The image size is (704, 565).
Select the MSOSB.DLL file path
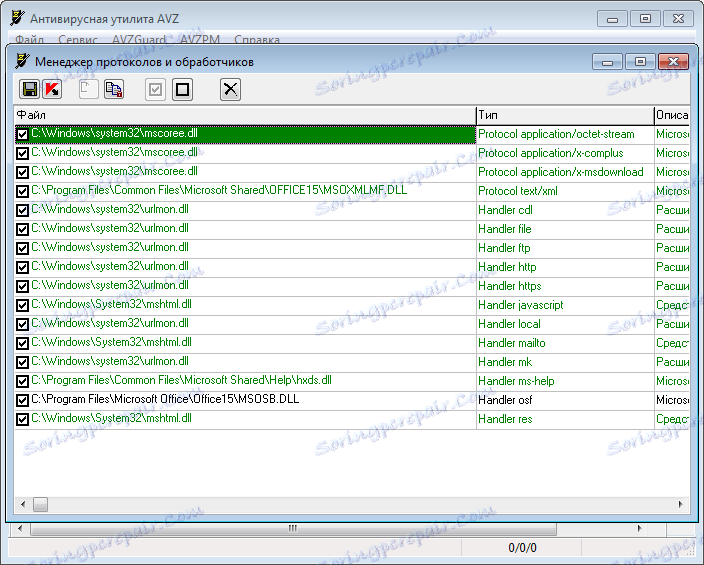click(x=165, y=399)
